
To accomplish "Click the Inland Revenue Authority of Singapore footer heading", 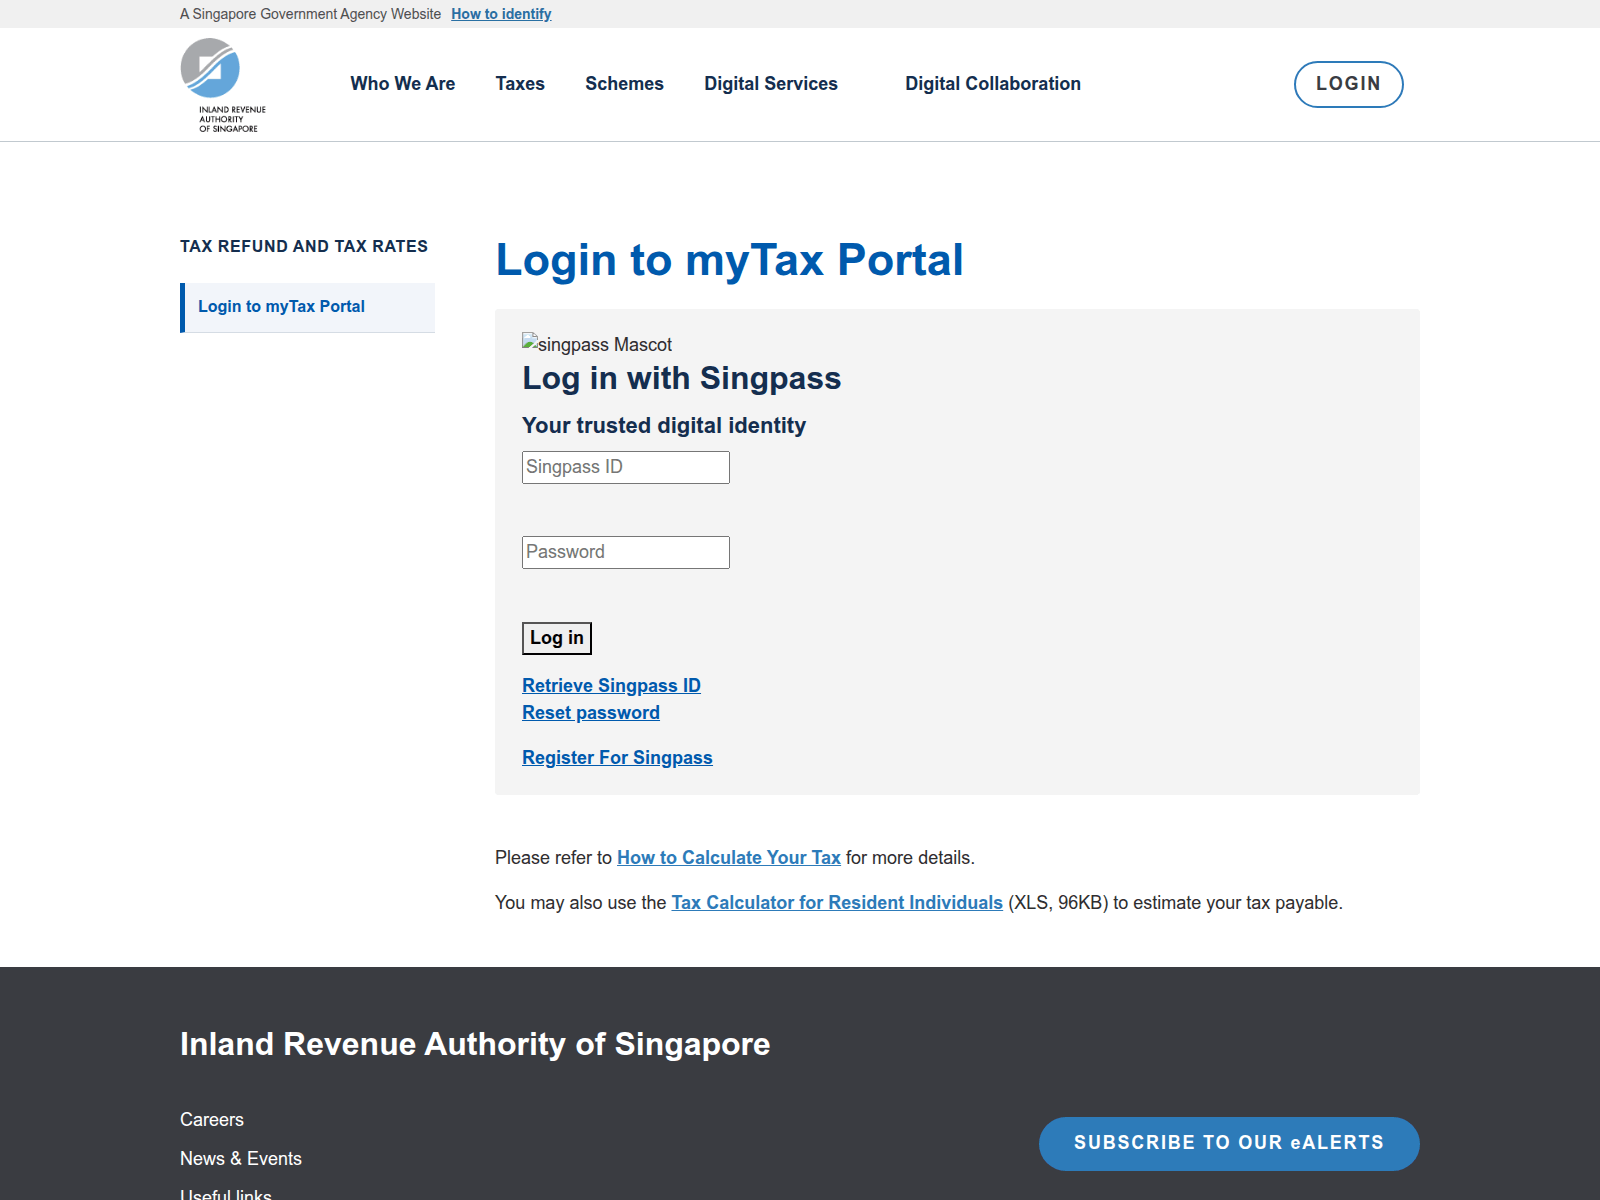I will pos(475,1044).
